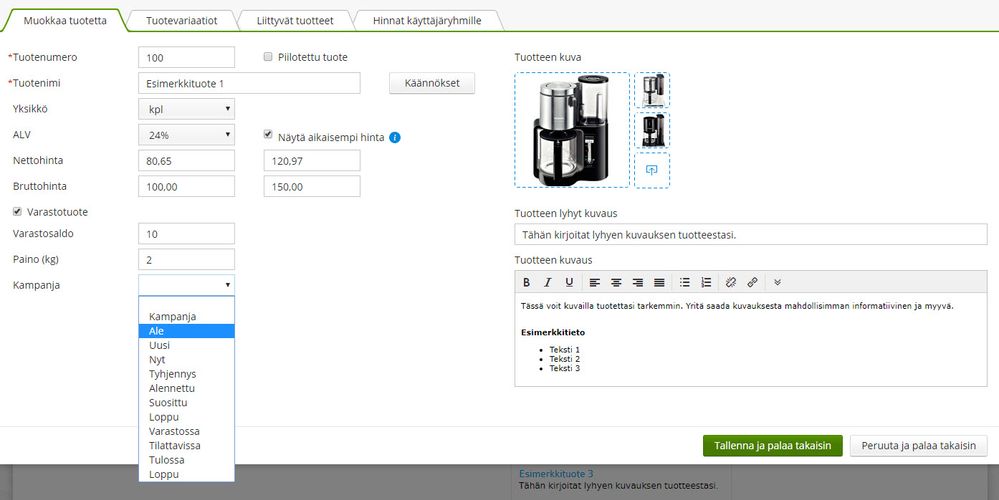The width and height of the screenshot is (999, 500).
Task: Uncheck Näytä aikaisempi hinta
Action: (x=268, y=134)
